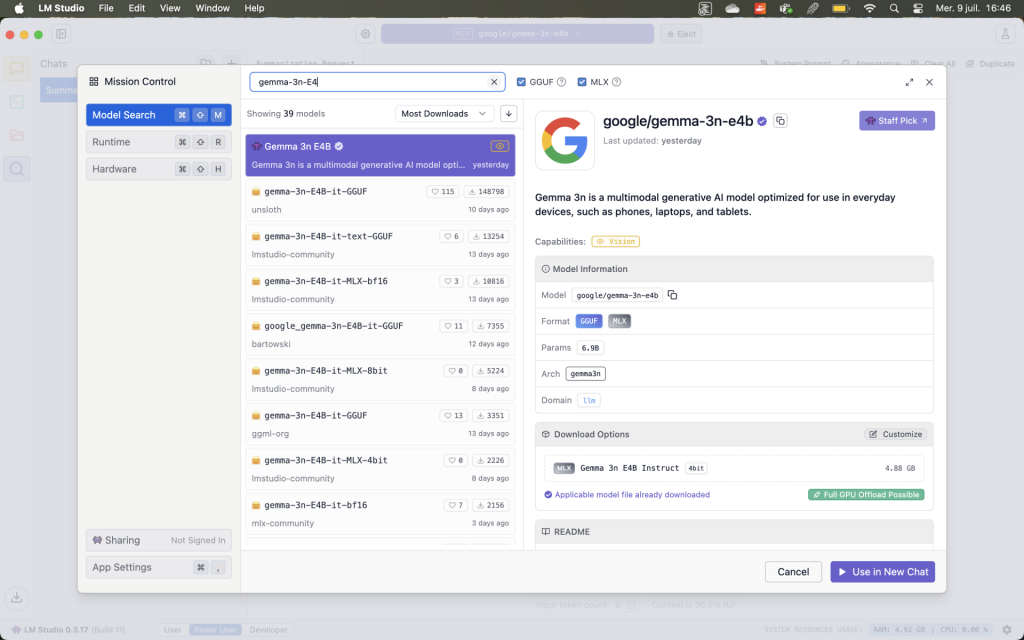
Task: Click Use in New Chat button
Action: [x=882, y=572]
